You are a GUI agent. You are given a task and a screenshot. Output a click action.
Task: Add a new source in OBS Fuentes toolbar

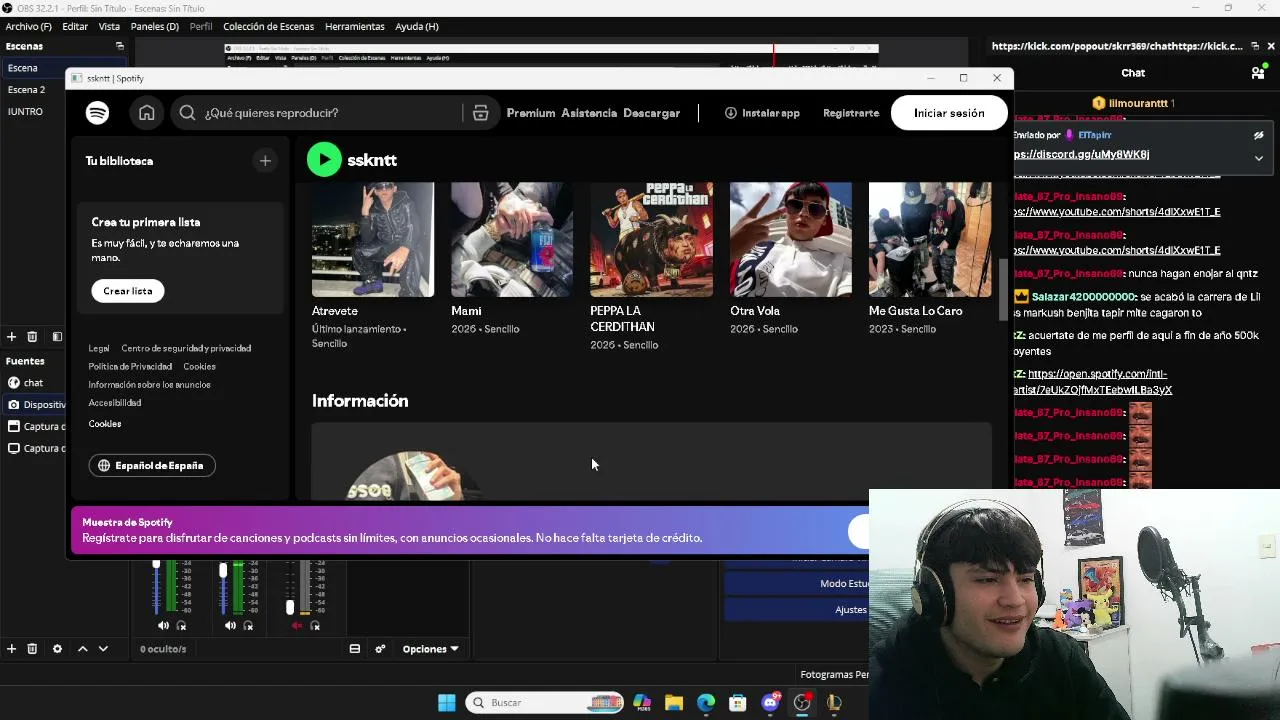point(12,649)
